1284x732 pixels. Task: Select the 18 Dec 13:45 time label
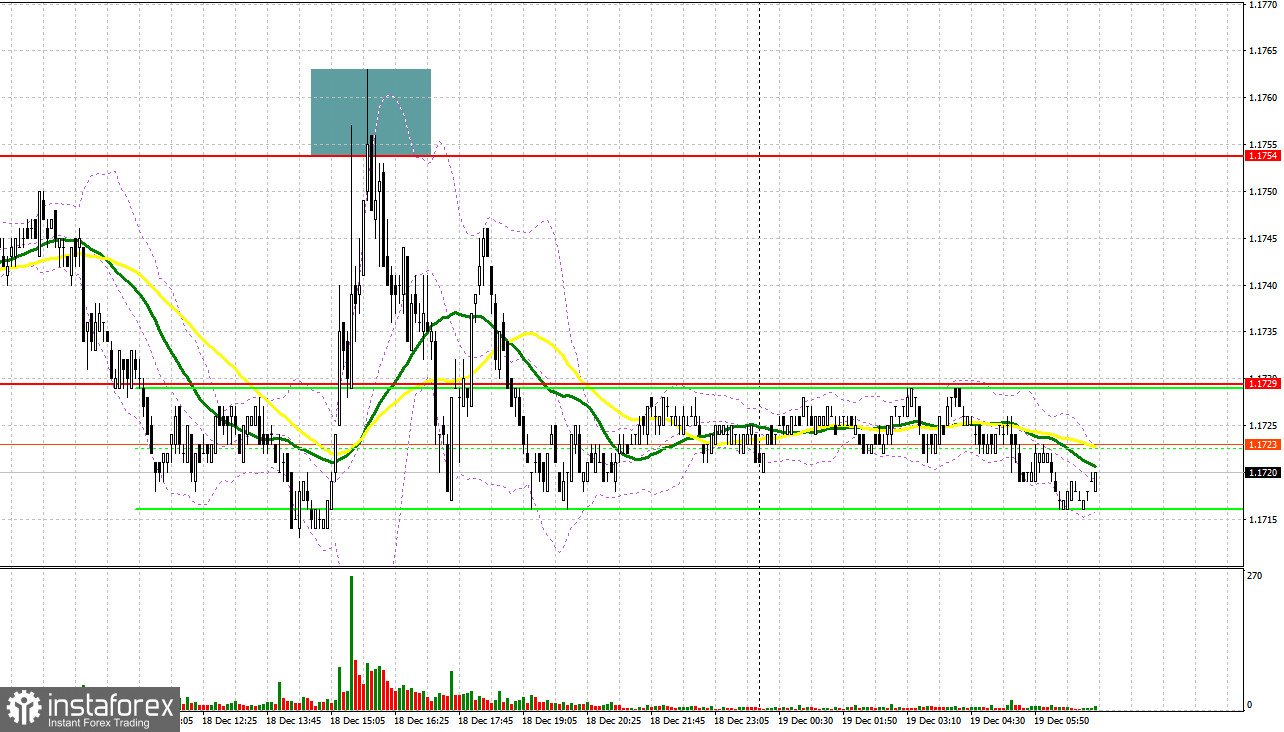(x=292, y=719)
